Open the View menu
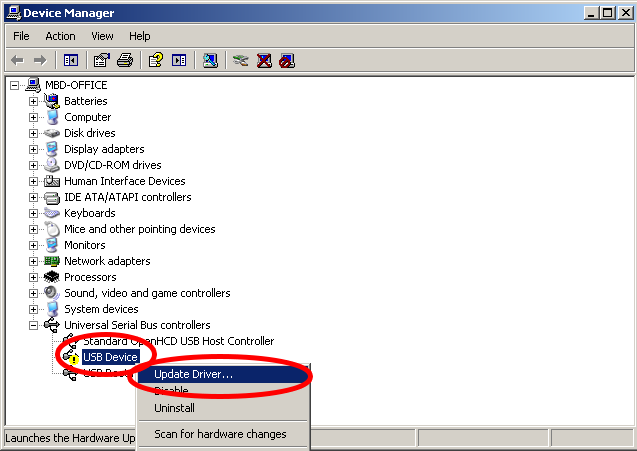Image resolution: width=637 pixels, height=451 pixels. (102, 36)
